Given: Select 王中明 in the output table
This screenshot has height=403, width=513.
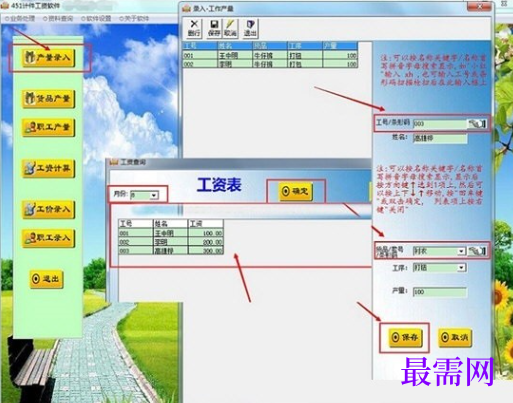Looking at the screenshot, I should click(x=235, y=56).
